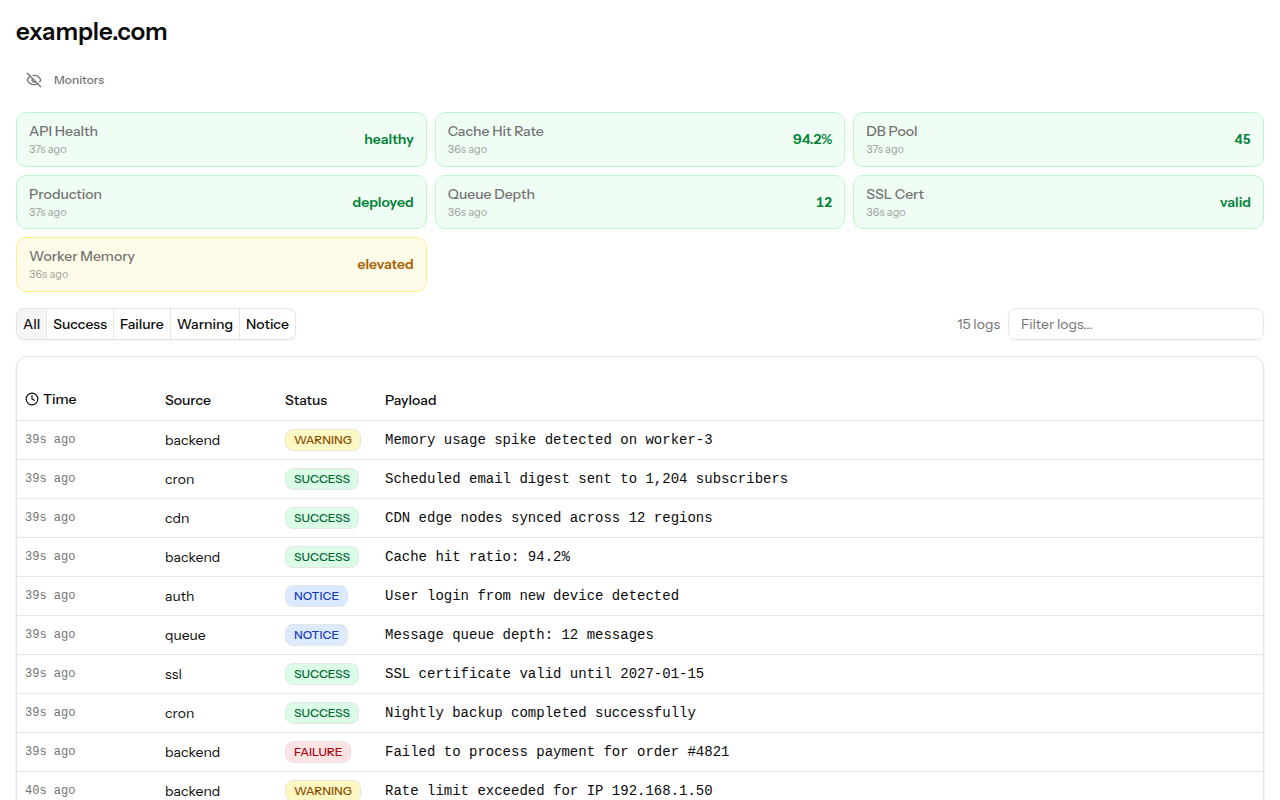View the SSL Cert monitor card
Screen dimensions: 1280x800
1058,202
